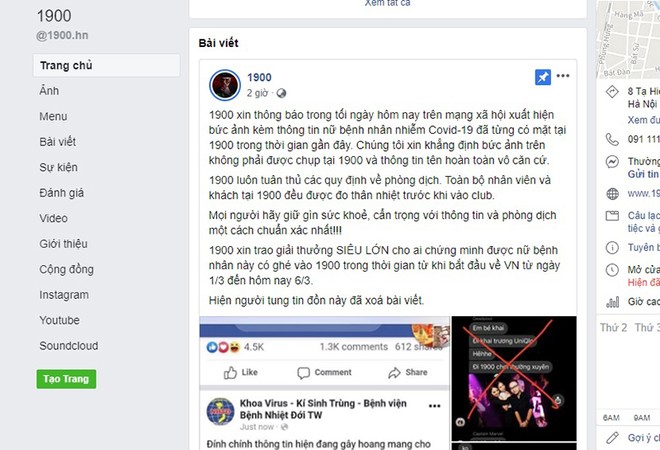660x450 pixels.
Task: Click the Like button in screenshot
Action: pos(240,373)
